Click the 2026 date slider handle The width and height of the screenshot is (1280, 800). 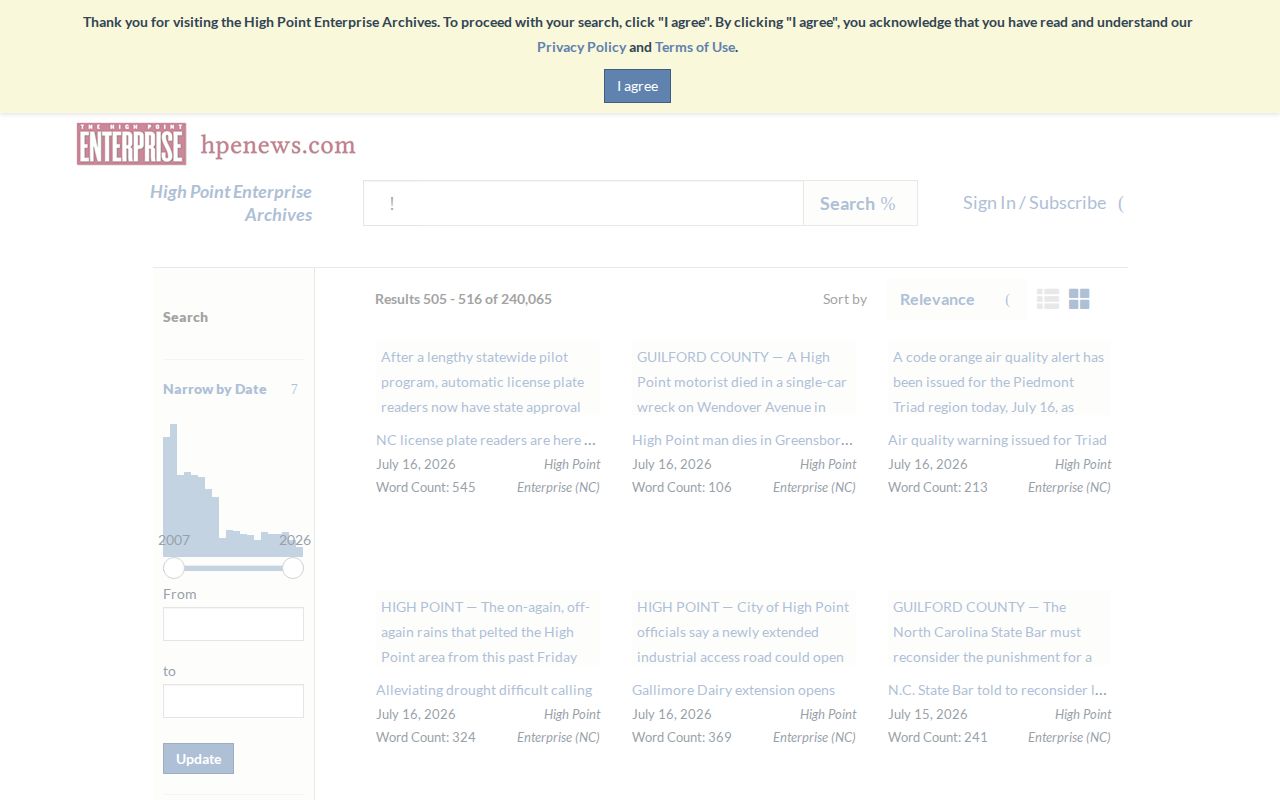293,568
